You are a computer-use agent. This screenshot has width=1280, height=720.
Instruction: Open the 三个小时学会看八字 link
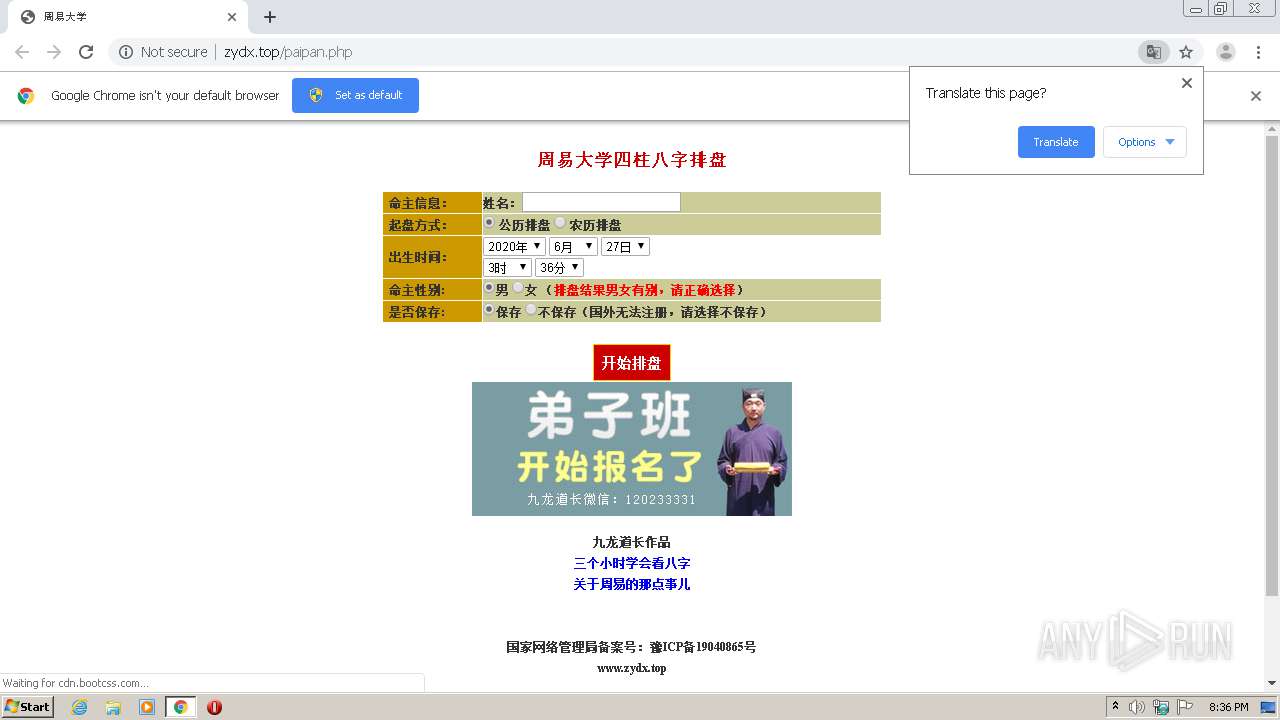[x=632, y=563]
